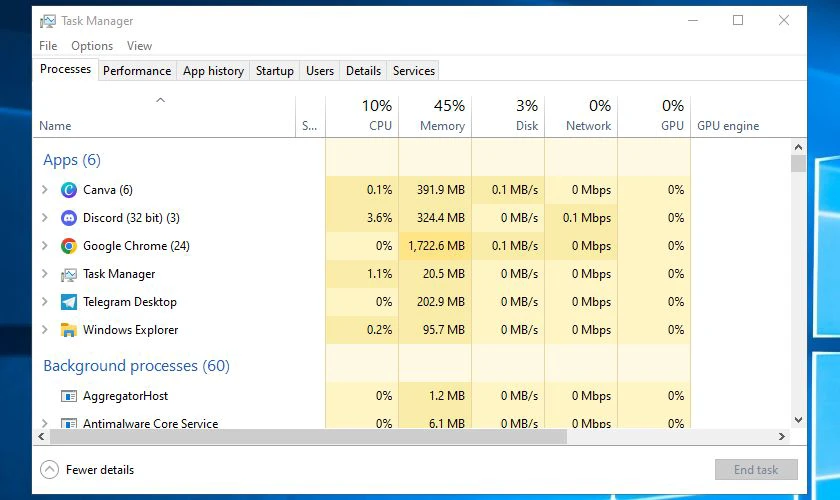Select the Google Chrome (24) row name
The width and height of the screenshot is (840, 500).
tap(136, 246)
